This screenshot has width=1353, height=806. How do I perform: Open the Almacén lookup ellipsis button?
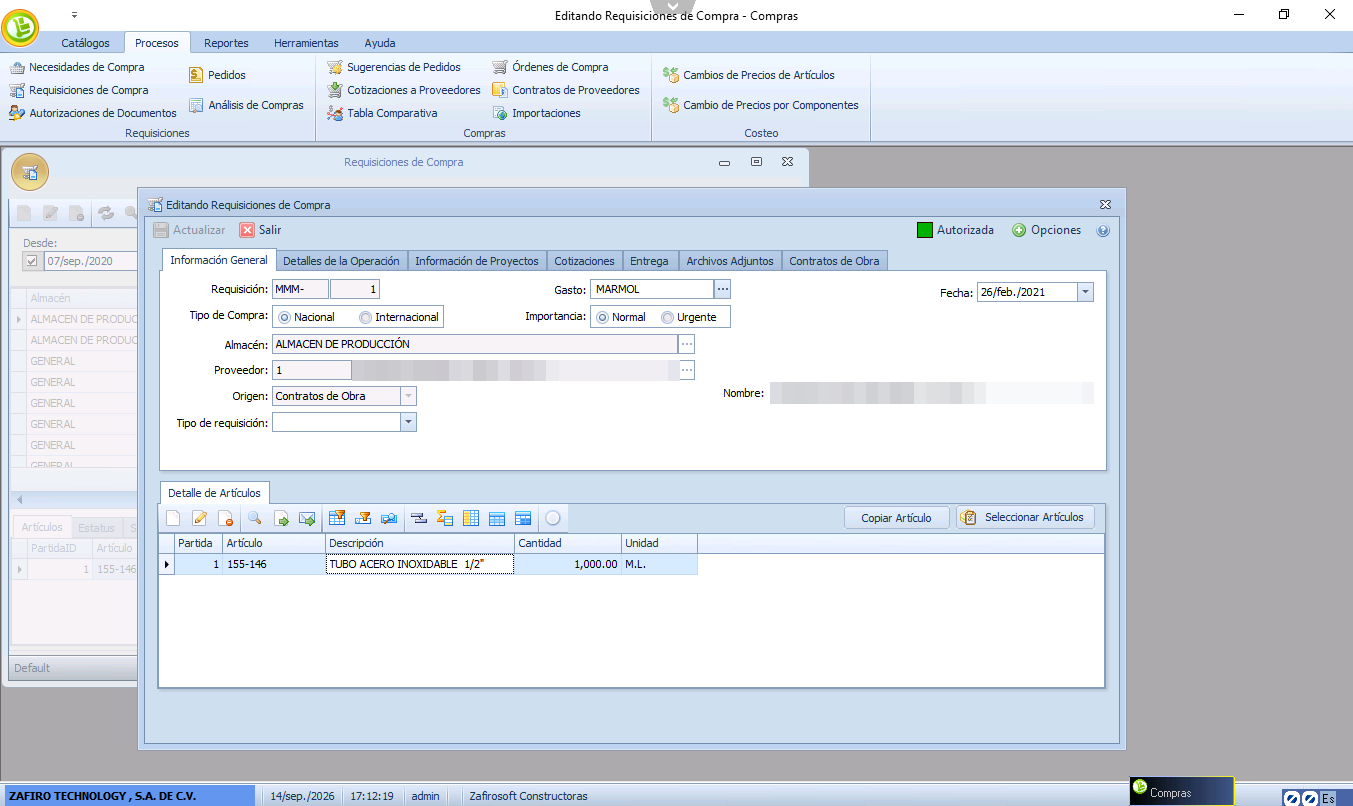coord(686,344)
